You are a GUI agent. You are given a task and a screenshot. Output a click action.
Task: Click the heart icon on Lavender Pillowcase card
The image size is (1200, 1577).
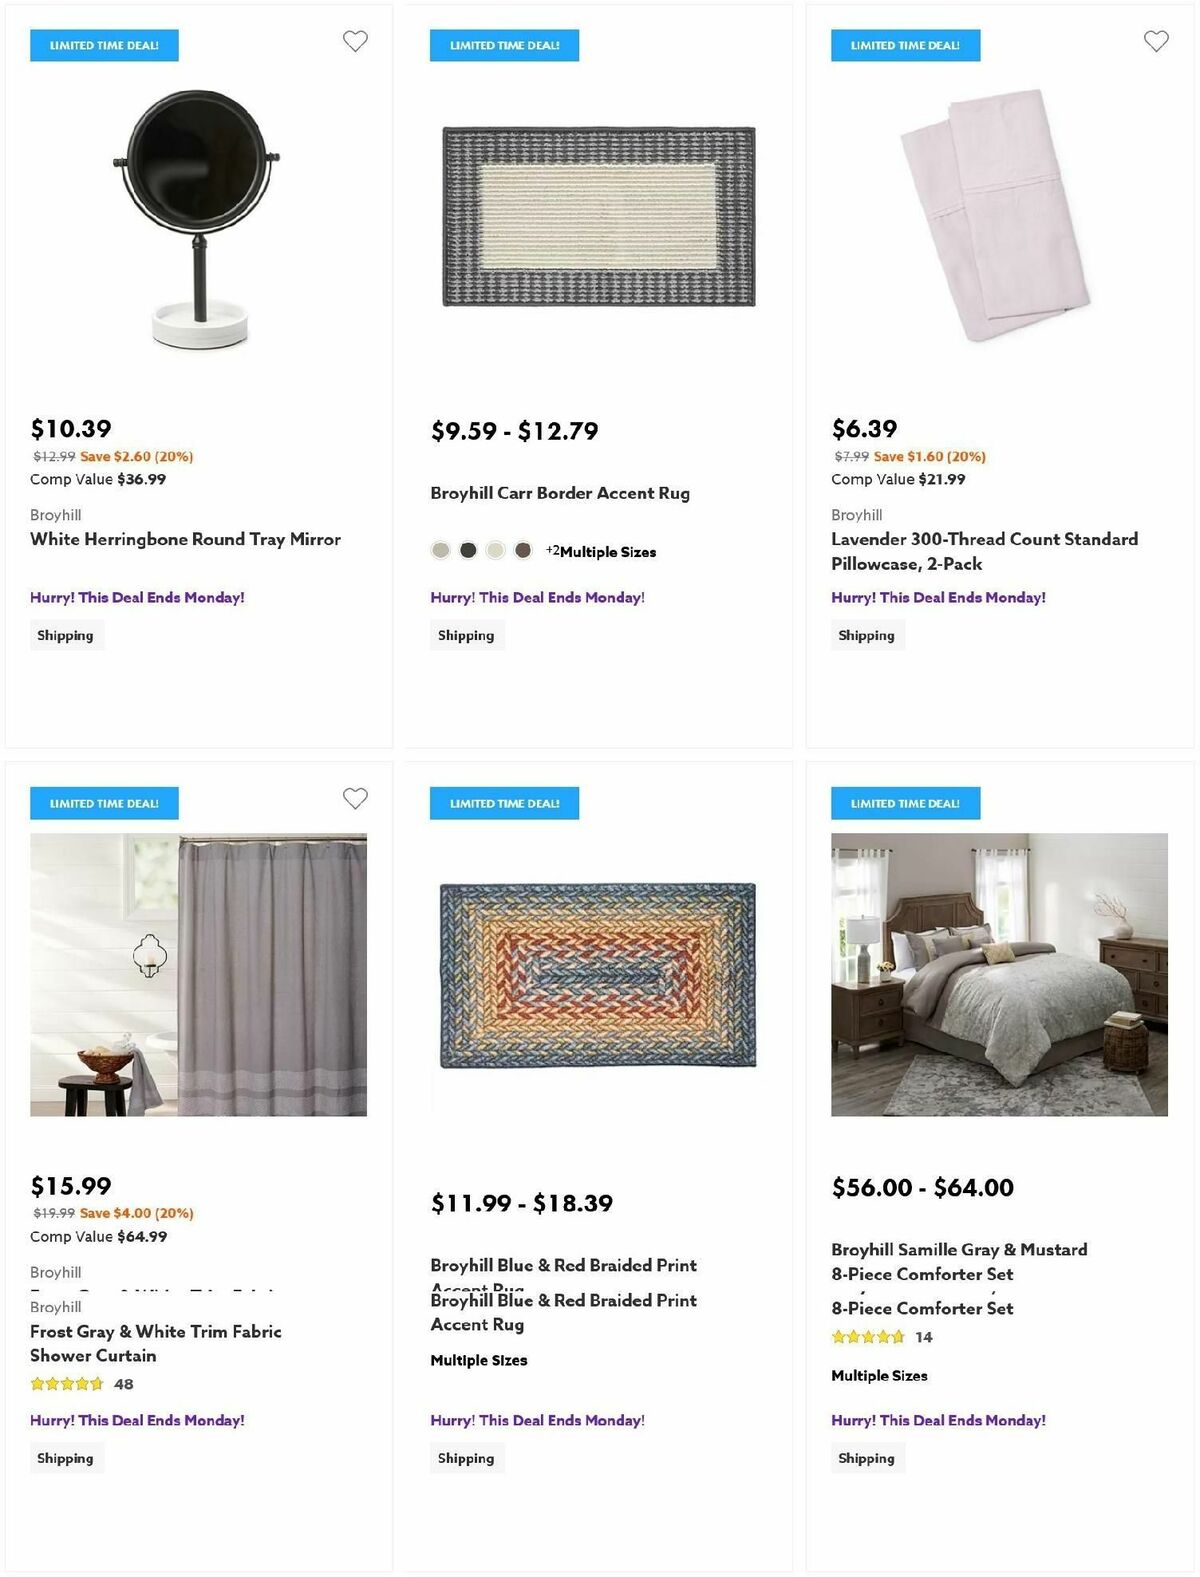tap(1156, 42)
